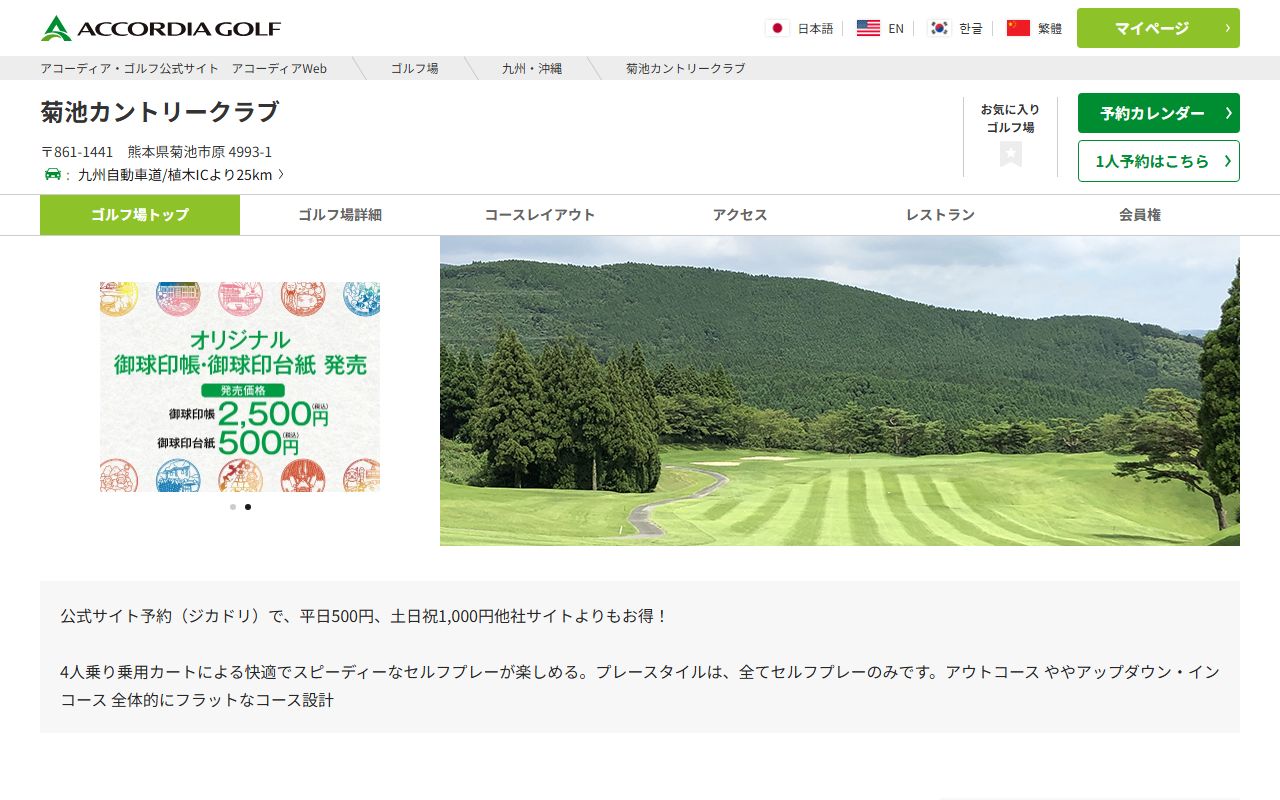Click the 菊池カントリークラブ page heading

click(x=160, y=111)
